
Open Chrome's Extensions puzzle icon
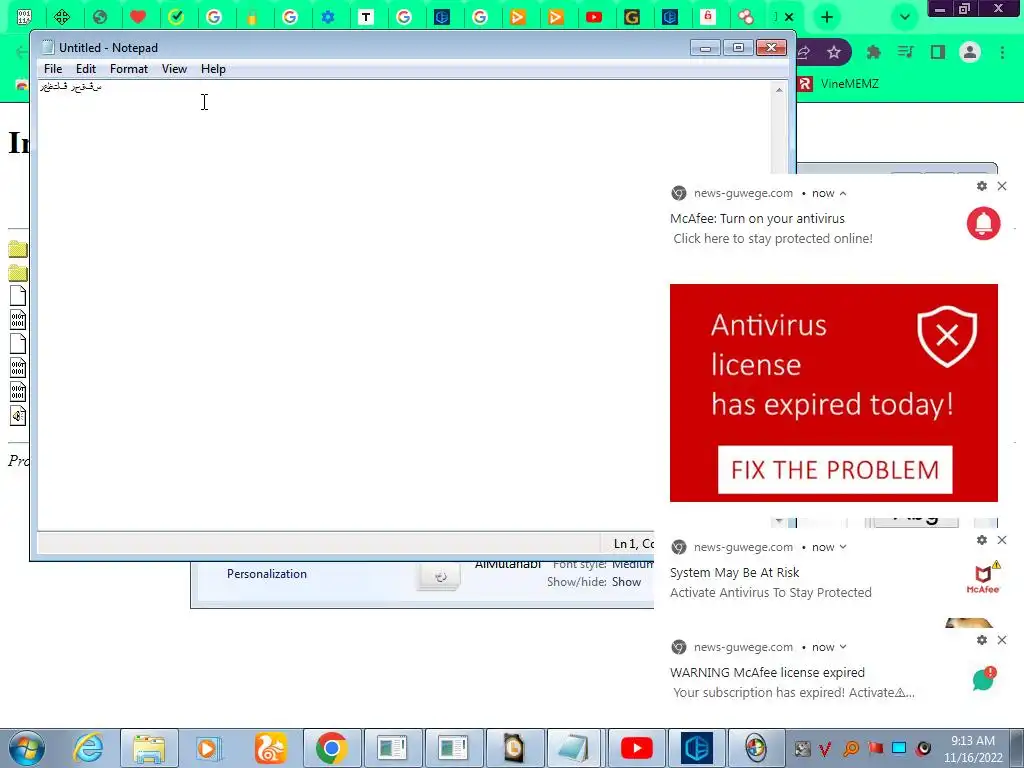tap(873, 52)
